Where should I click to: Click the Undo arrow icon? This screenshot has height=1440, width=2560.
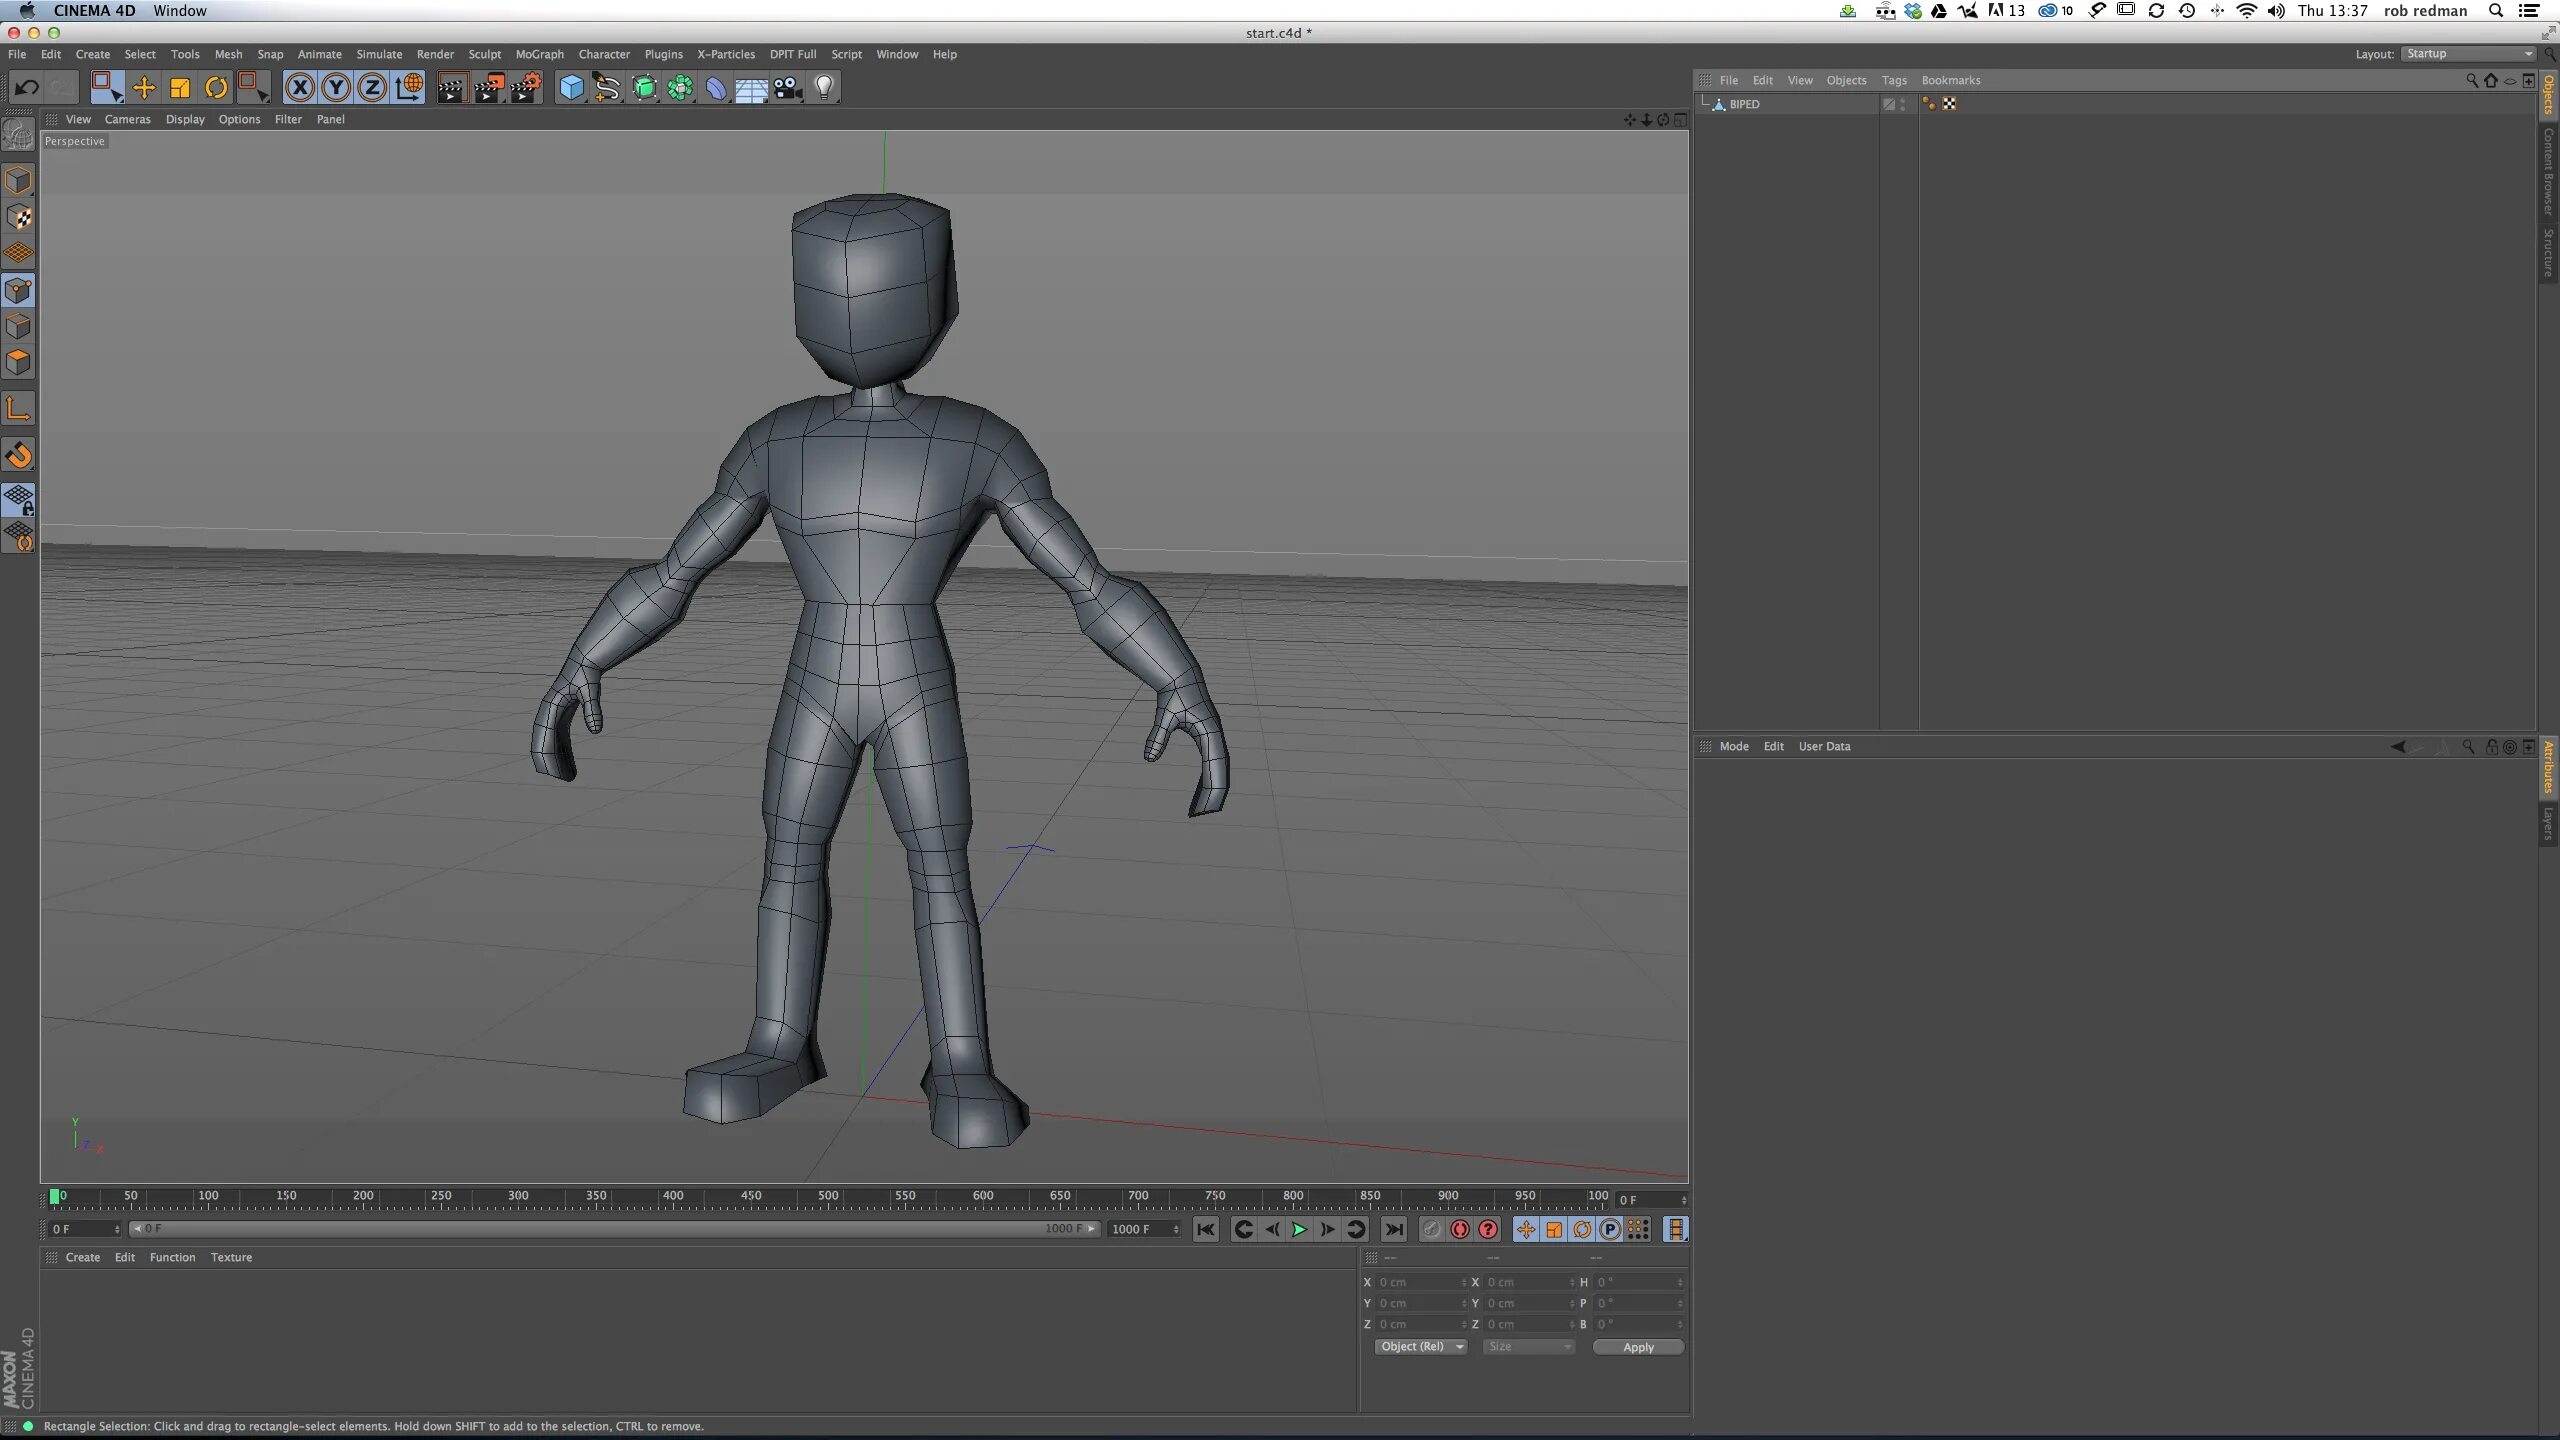25,88
